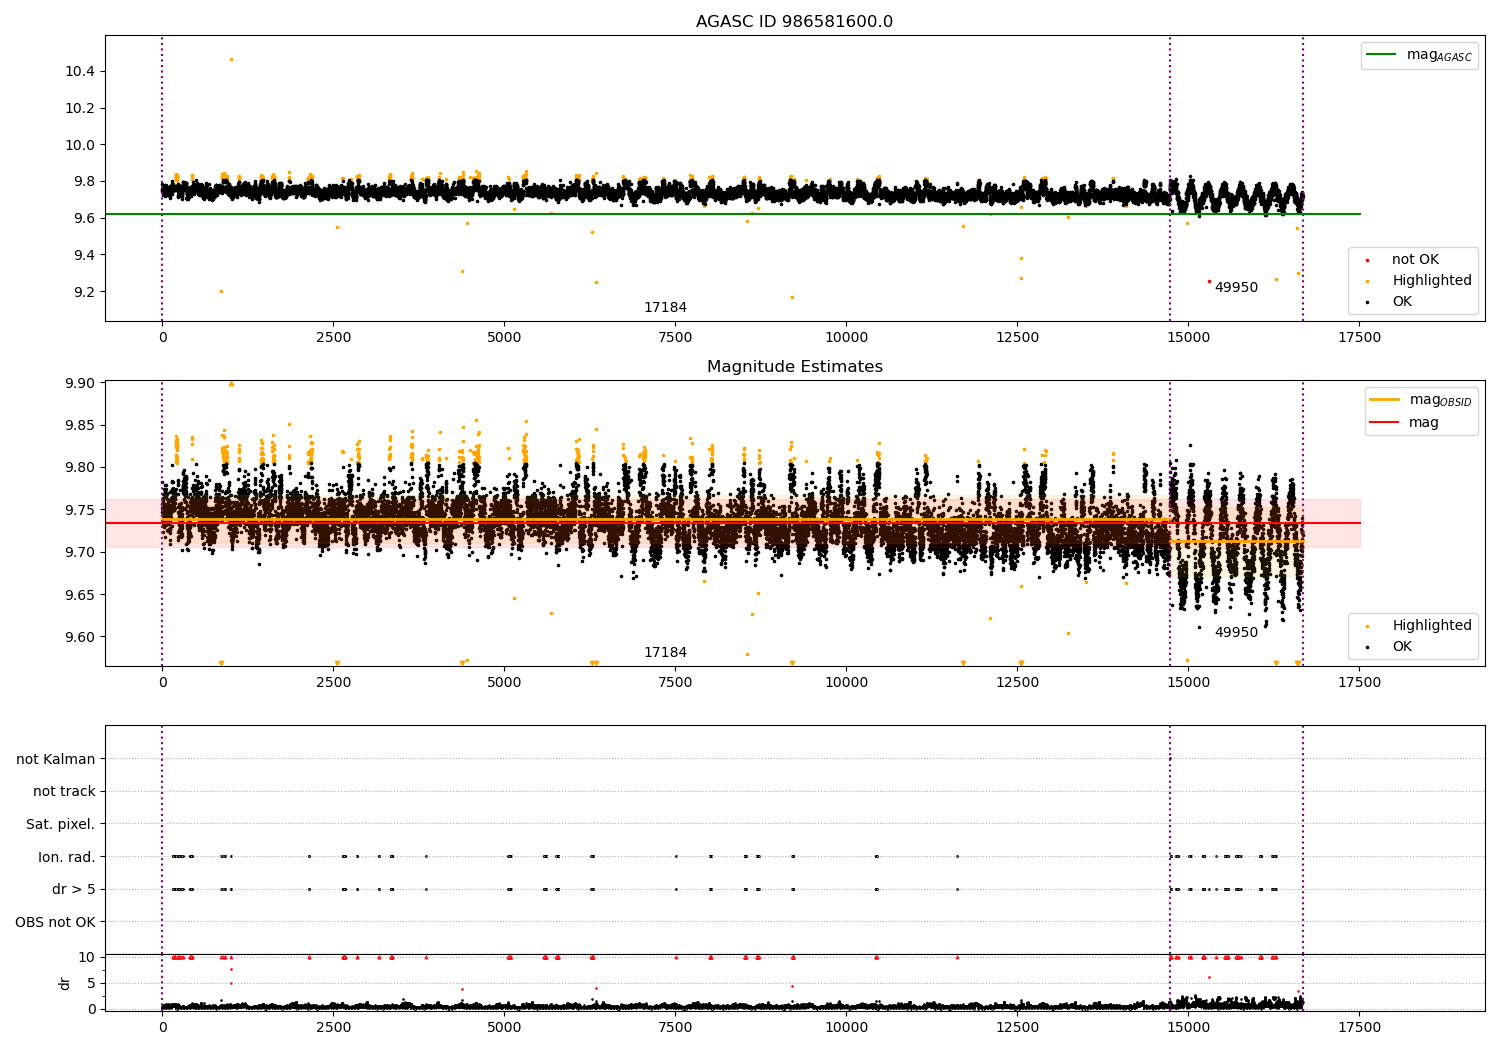The height and width of the screenshot is (1050, 1500).
Task: Click the "9.85" y-axis tick label
Action: [80, 426]
